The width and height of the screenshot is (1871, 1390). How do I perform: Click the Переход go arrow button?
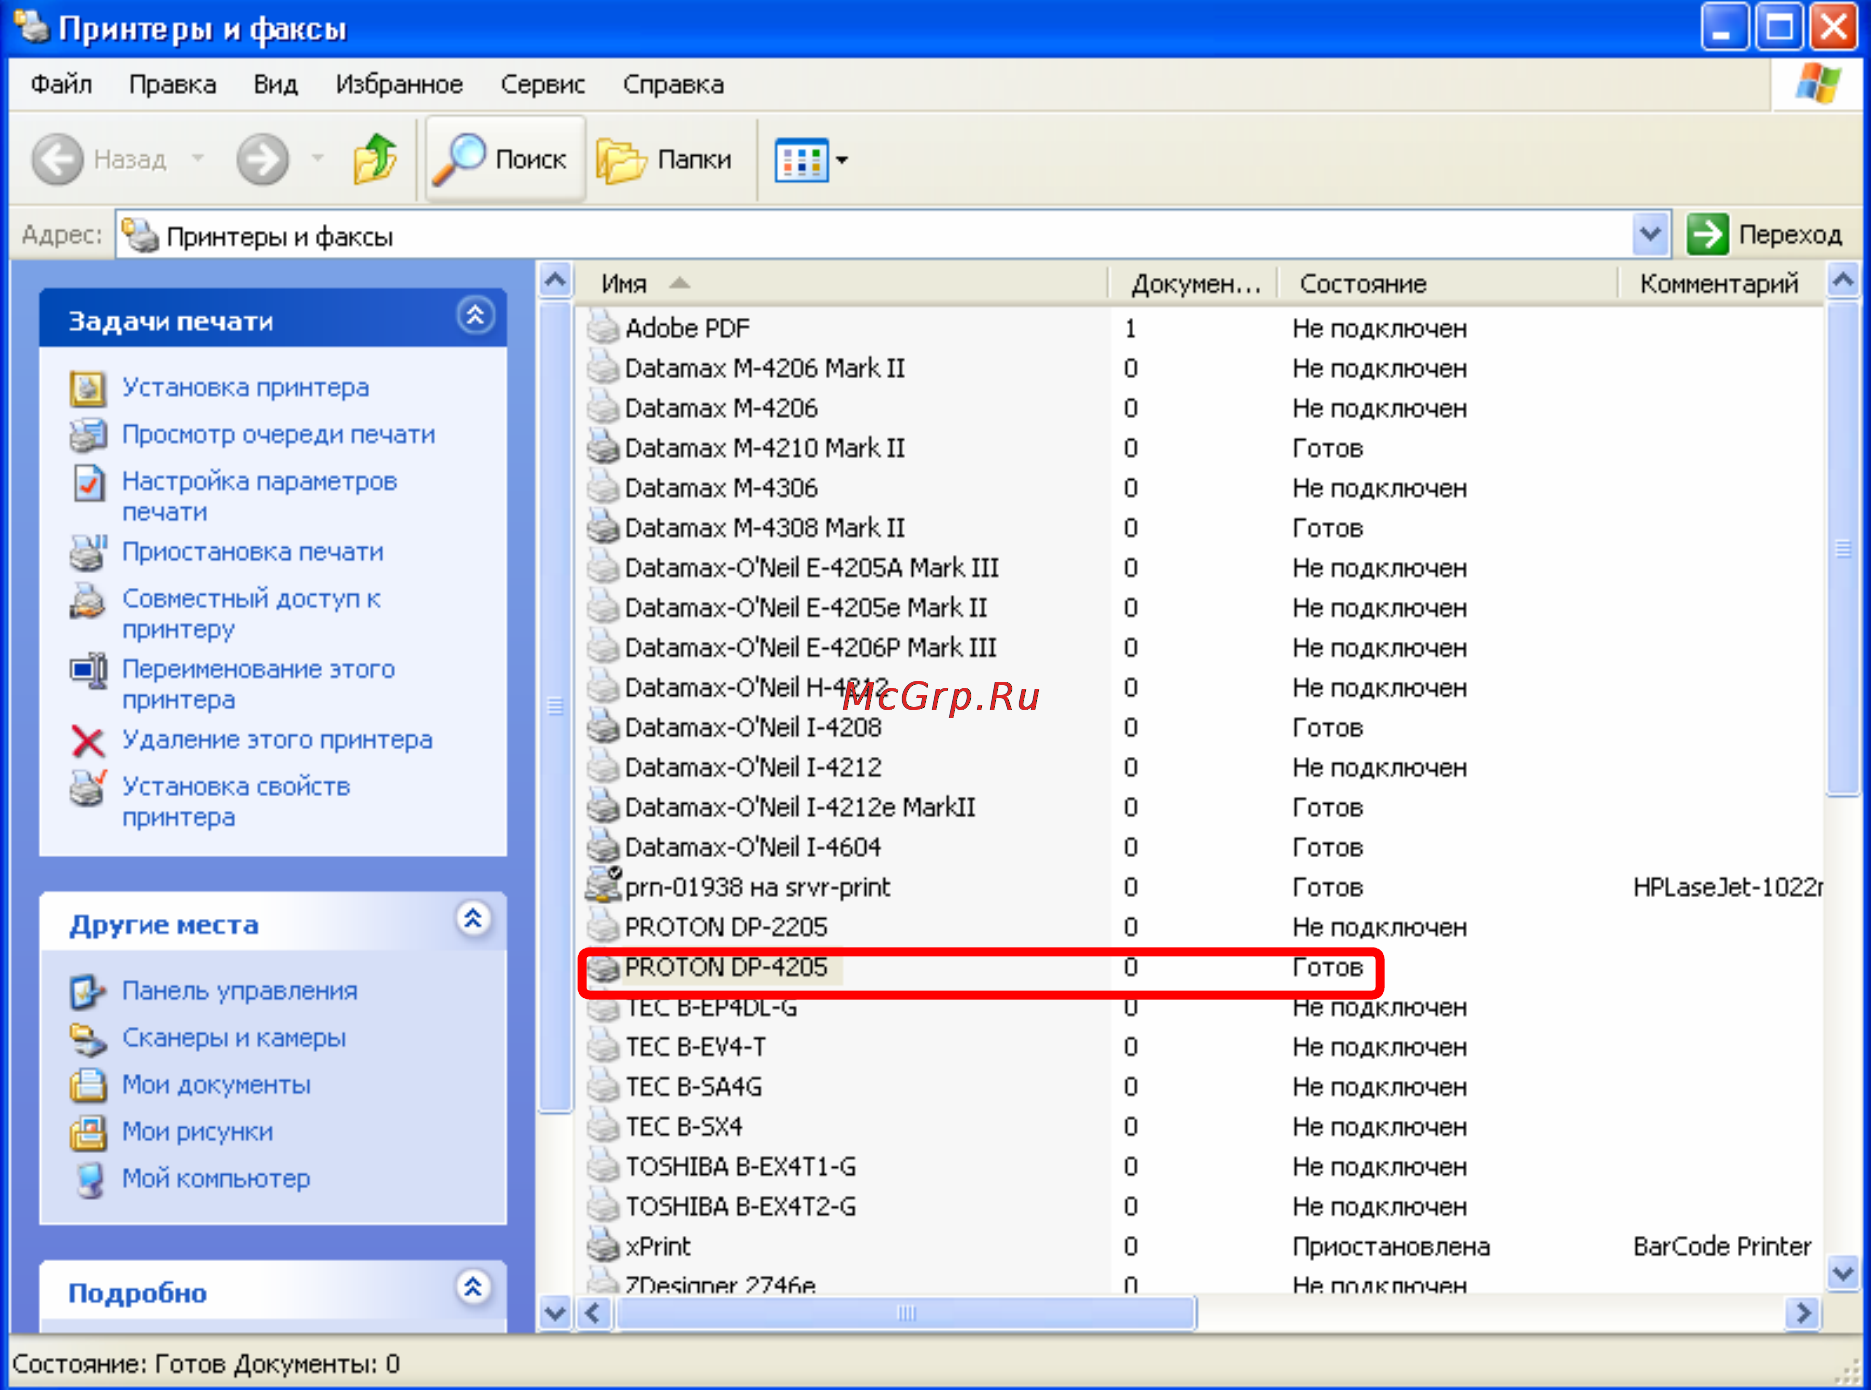point(1708,234)
